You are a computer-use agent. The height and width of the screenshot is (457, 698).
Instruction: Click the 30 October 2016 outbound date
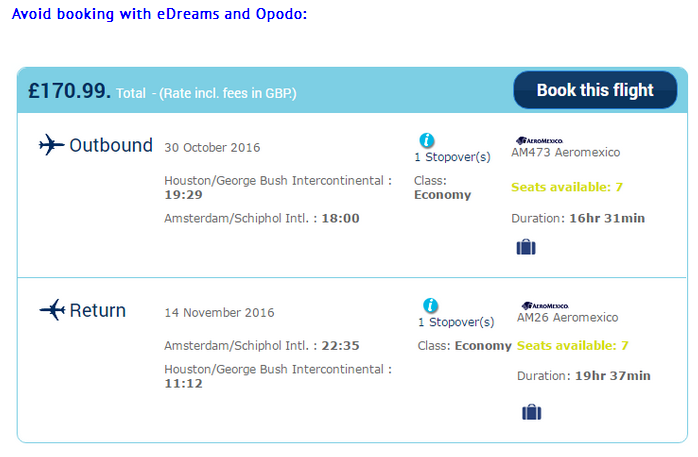[x=212, y=147]
